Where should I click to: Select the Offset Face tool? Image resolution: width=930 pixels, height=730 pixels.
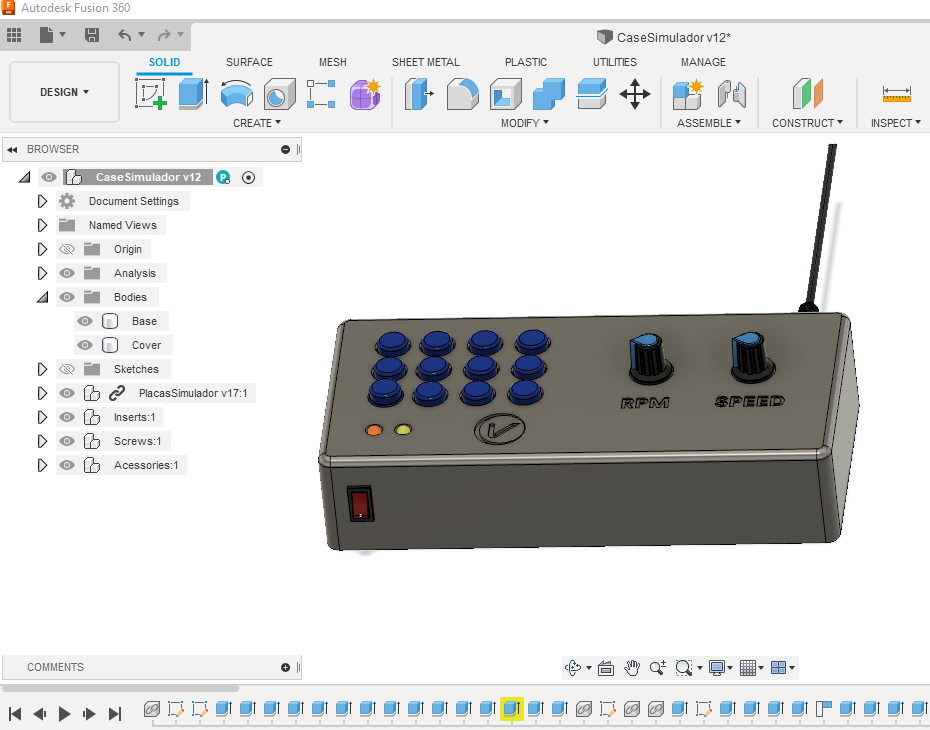click(x=592, y=94)
